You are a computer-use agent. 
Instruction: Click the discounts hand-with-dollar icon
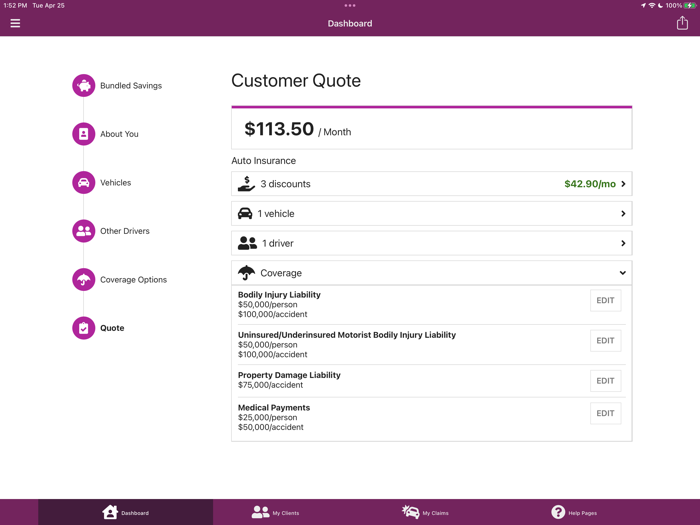[x=246, y=183]
